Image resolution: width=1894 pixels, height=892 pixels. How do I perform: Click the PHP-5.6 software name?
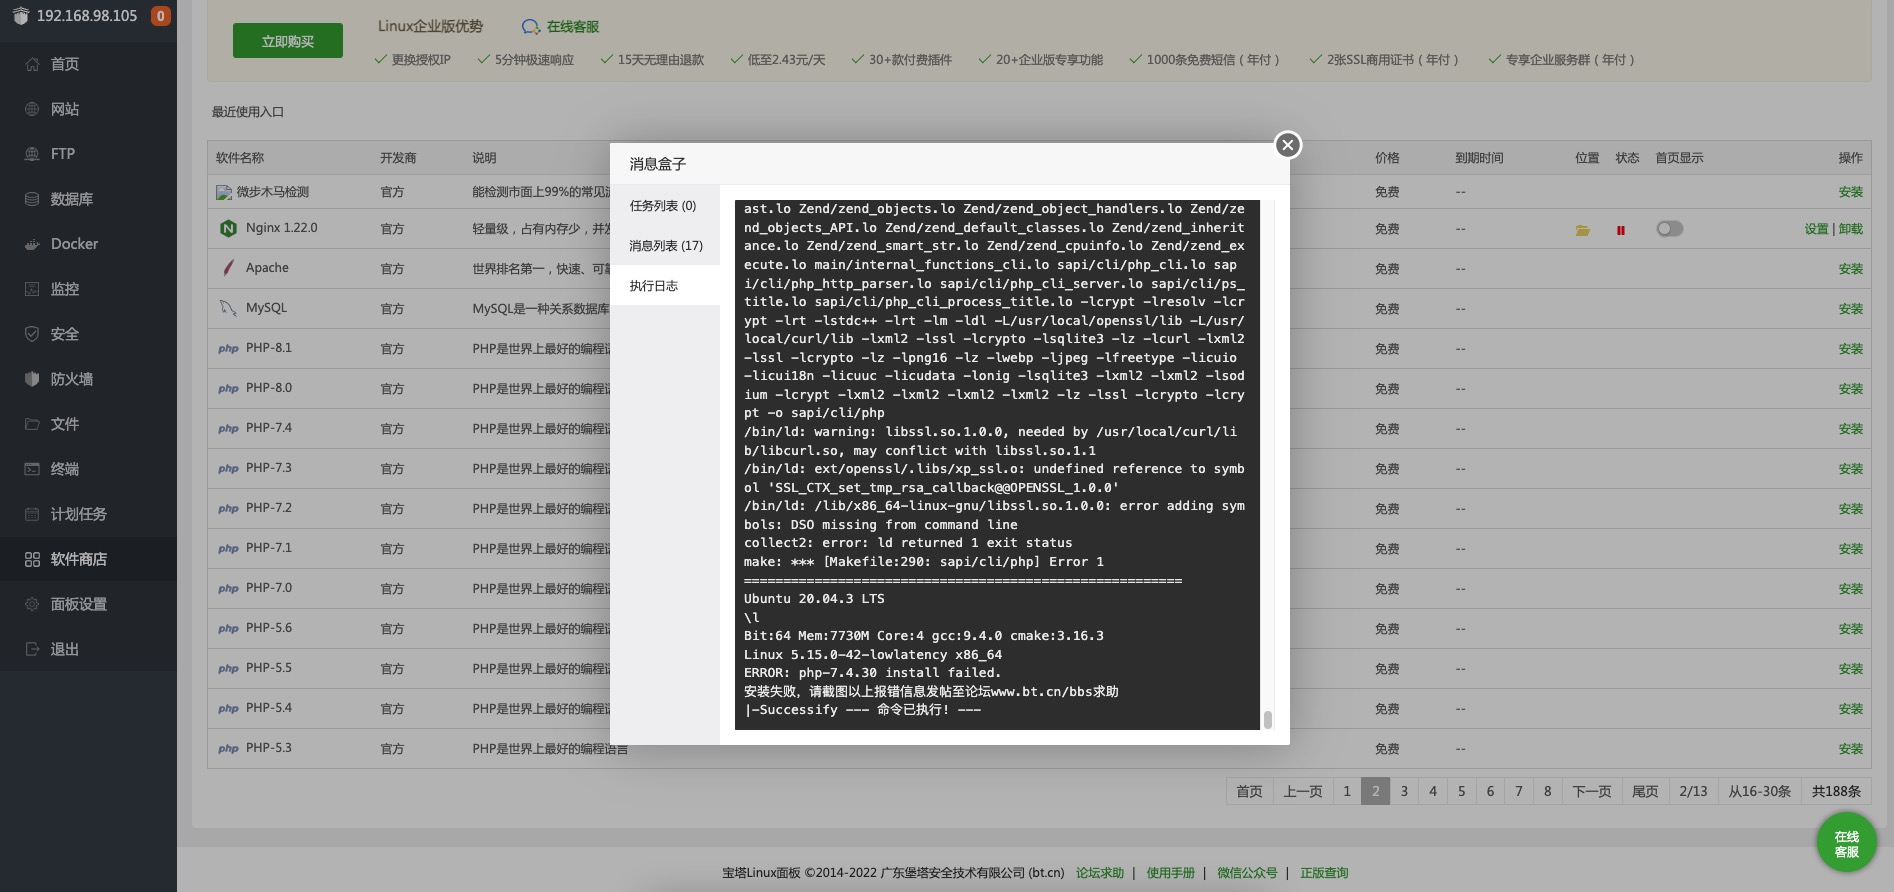tap(269, 628)
